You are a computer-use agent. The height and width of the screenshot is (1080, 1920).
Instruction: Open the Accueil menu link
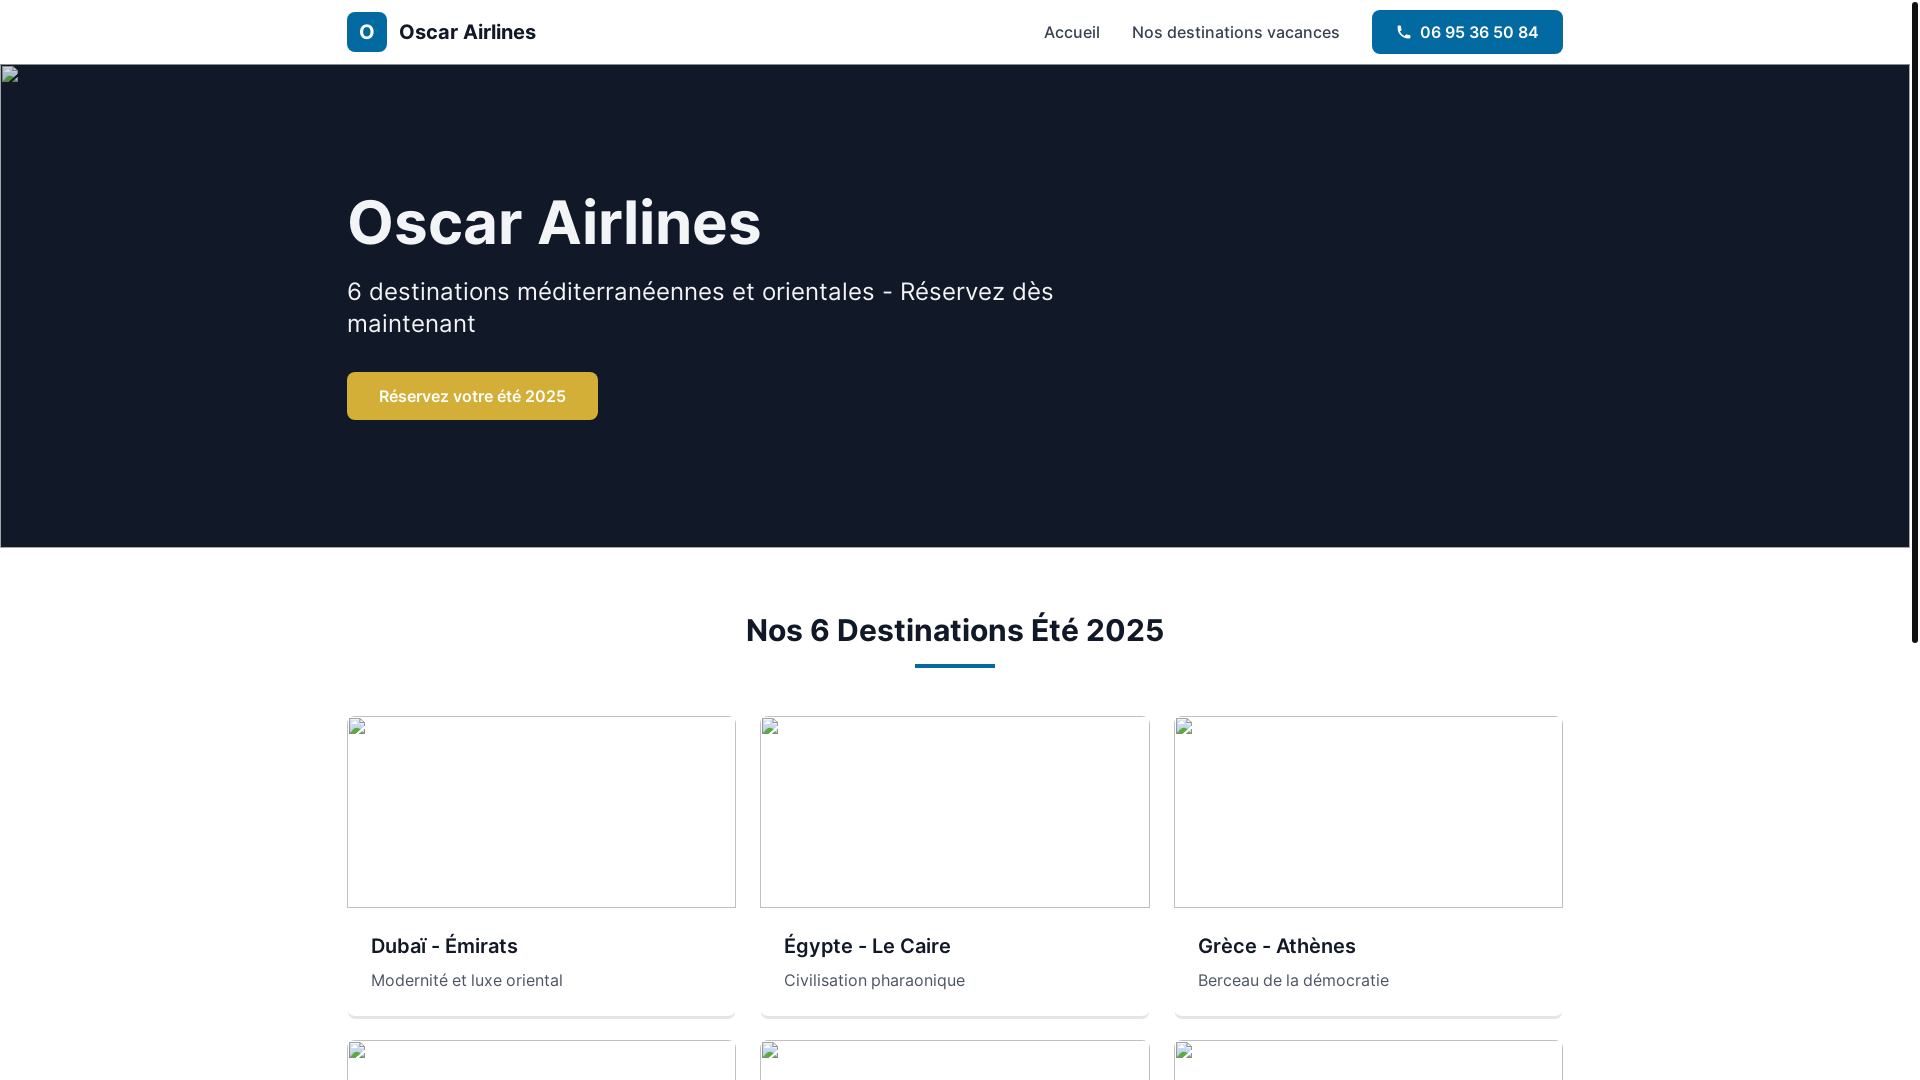(1071, 32)
